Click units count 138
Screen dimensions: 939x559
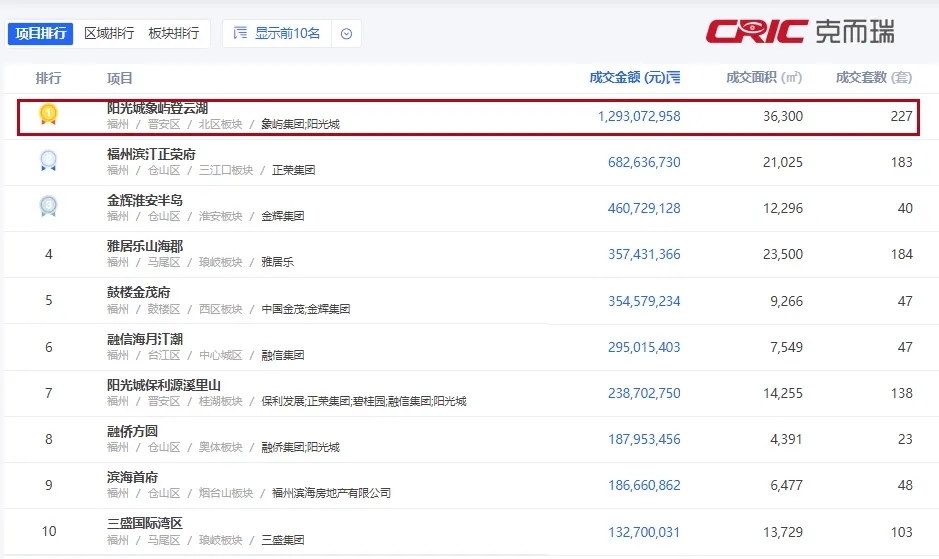[901, 394]
